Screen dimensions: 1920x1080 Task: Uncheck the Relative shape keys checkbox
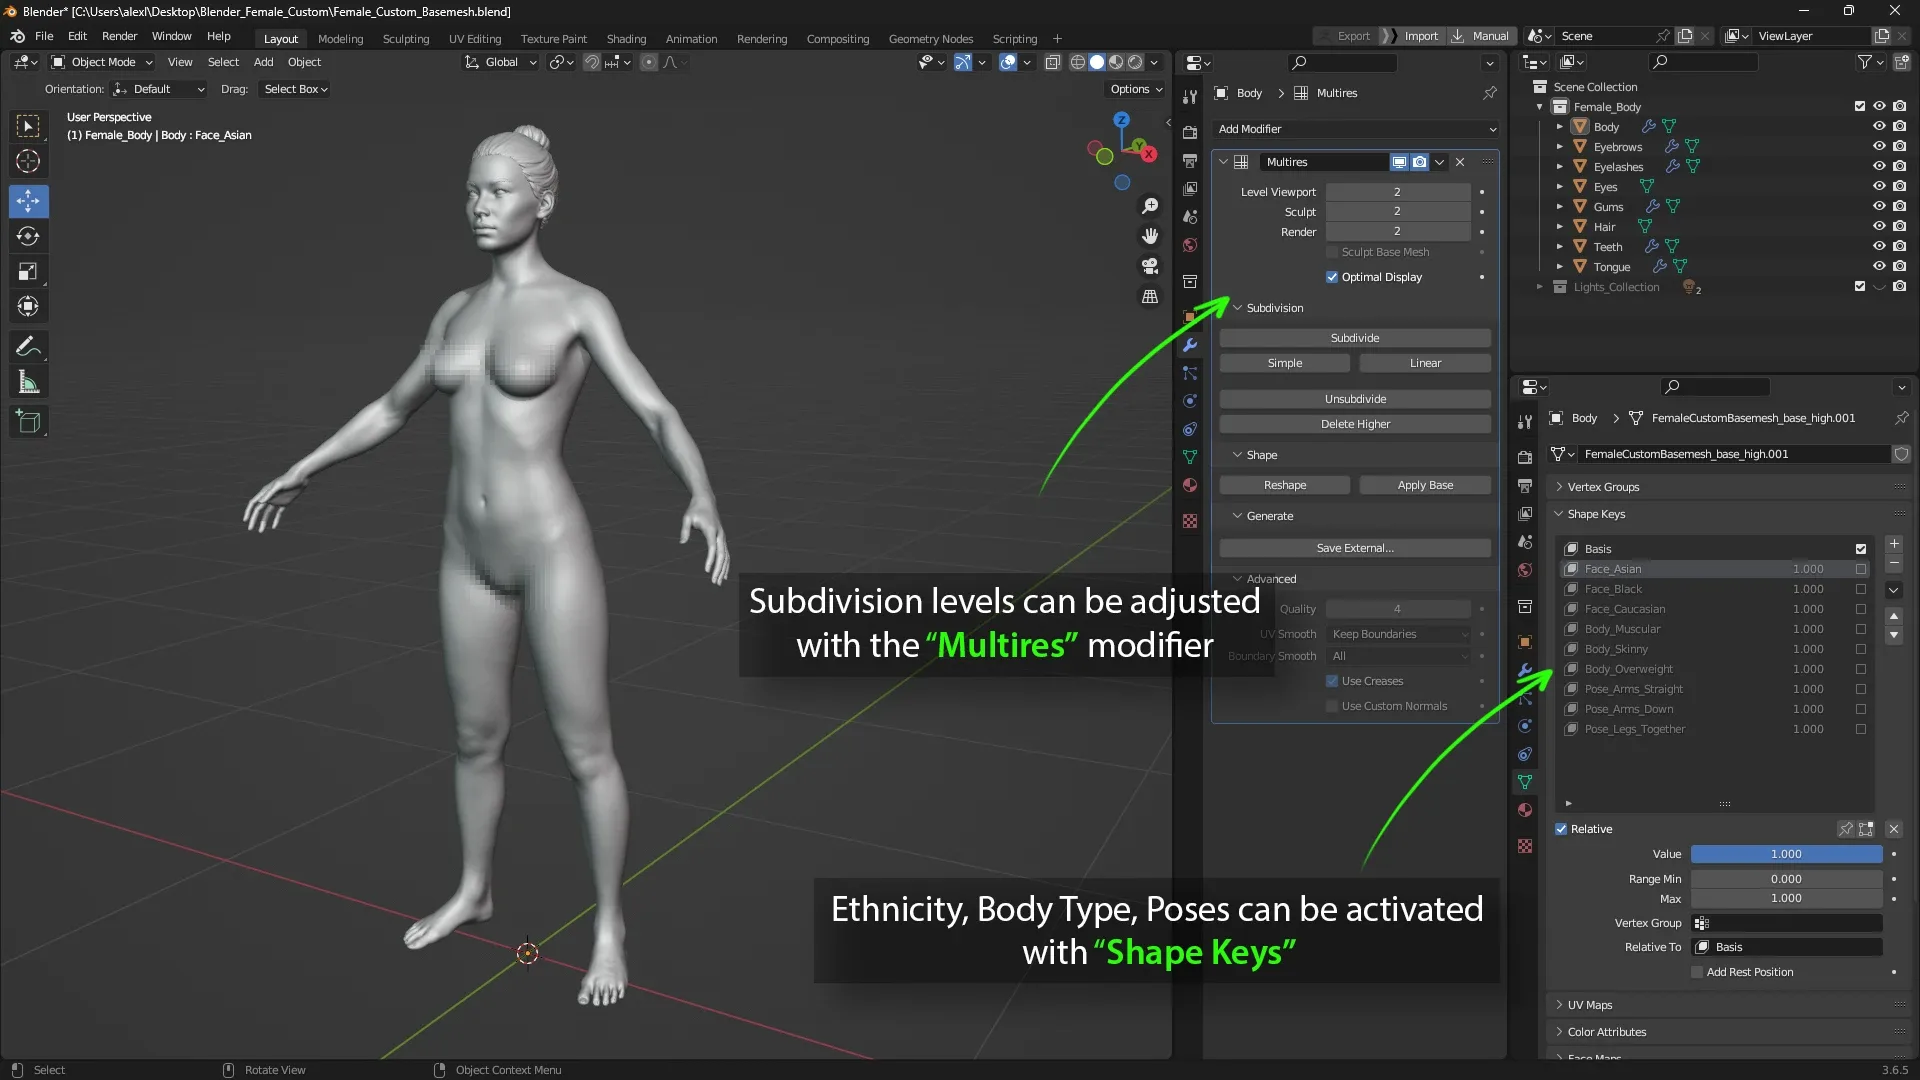[1561, 829]
